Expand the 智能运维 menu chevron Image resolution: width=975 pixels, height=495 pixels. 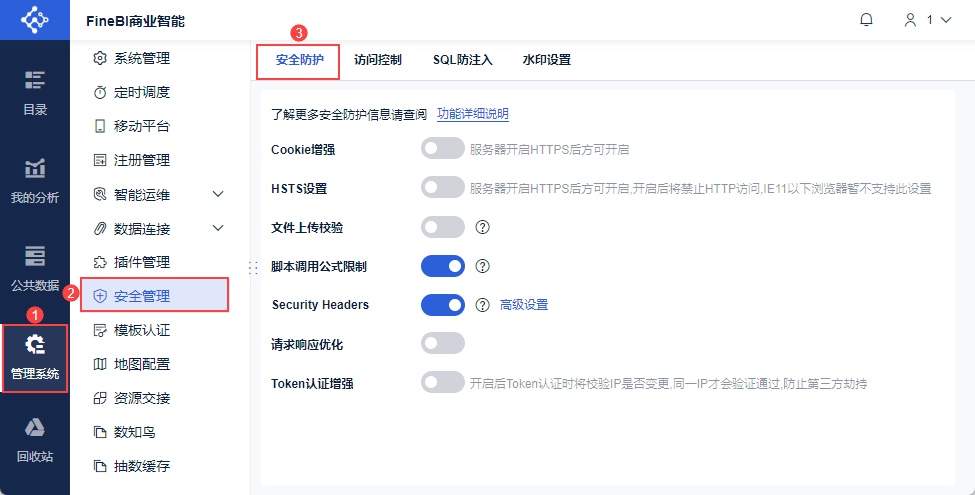point(219,194)
